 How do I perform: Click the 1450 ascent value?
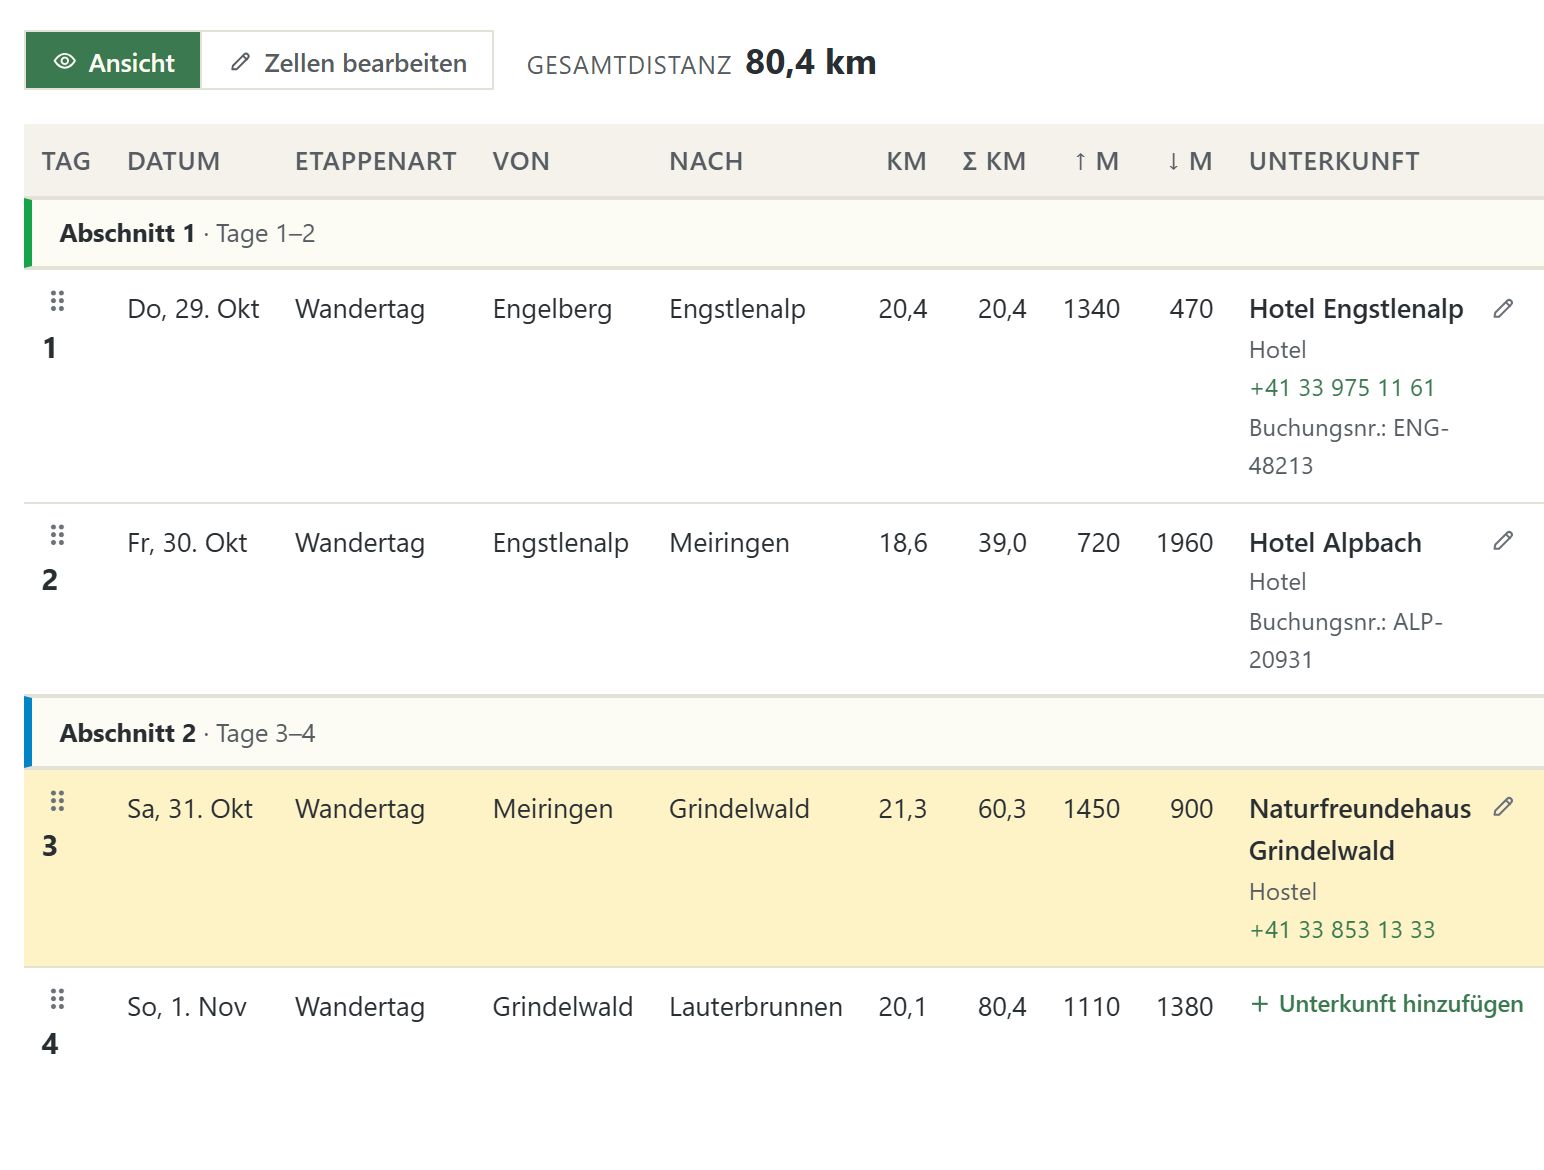point(1092,809)
